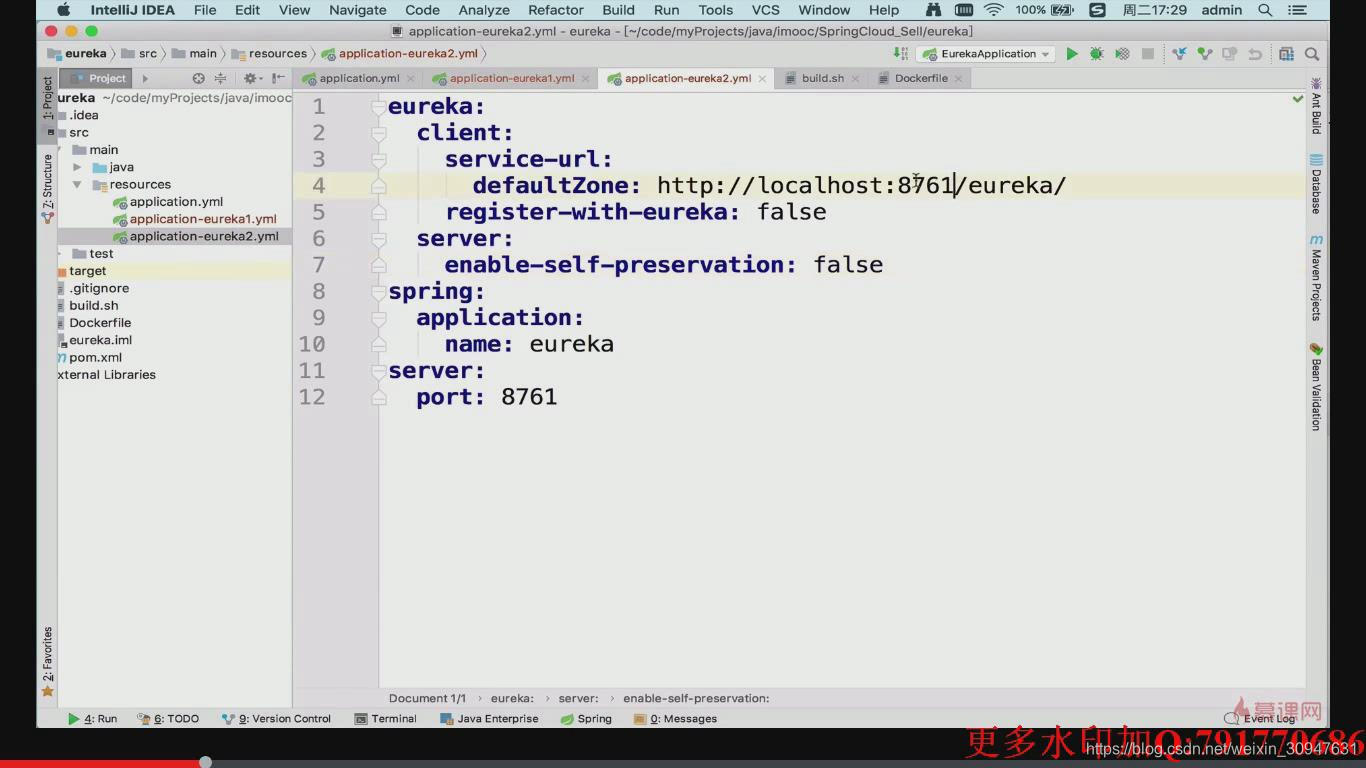
Task: Click the video progress bar knob
Action: coord(206,762)
